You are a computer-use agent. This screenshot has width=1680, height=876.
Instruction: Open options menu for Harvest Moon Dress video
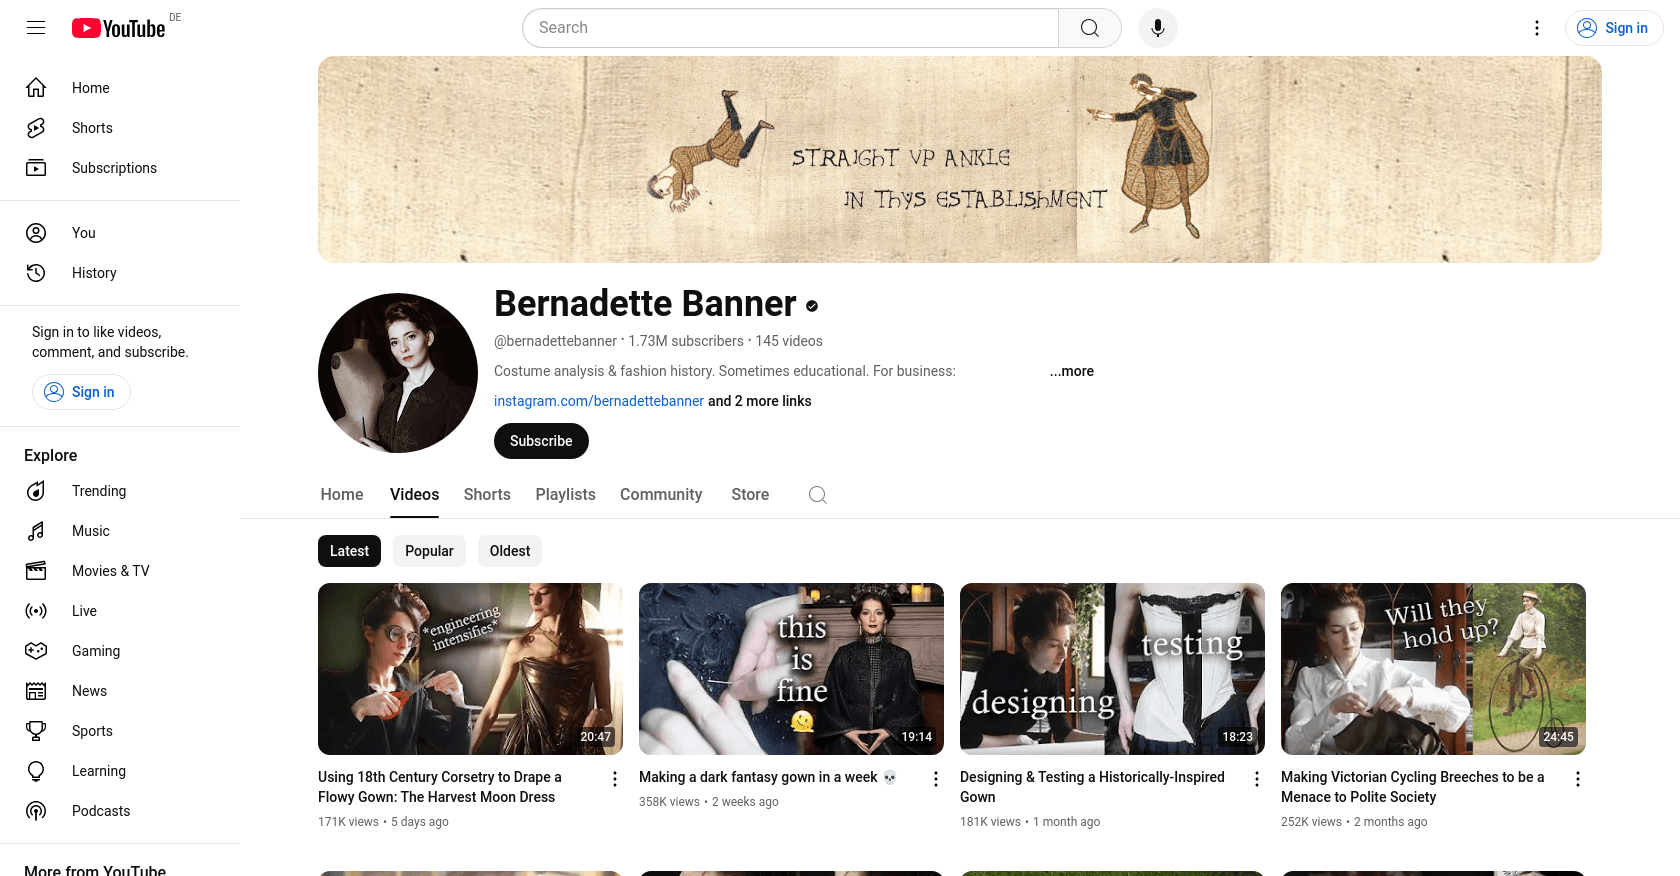click(615, 779)
